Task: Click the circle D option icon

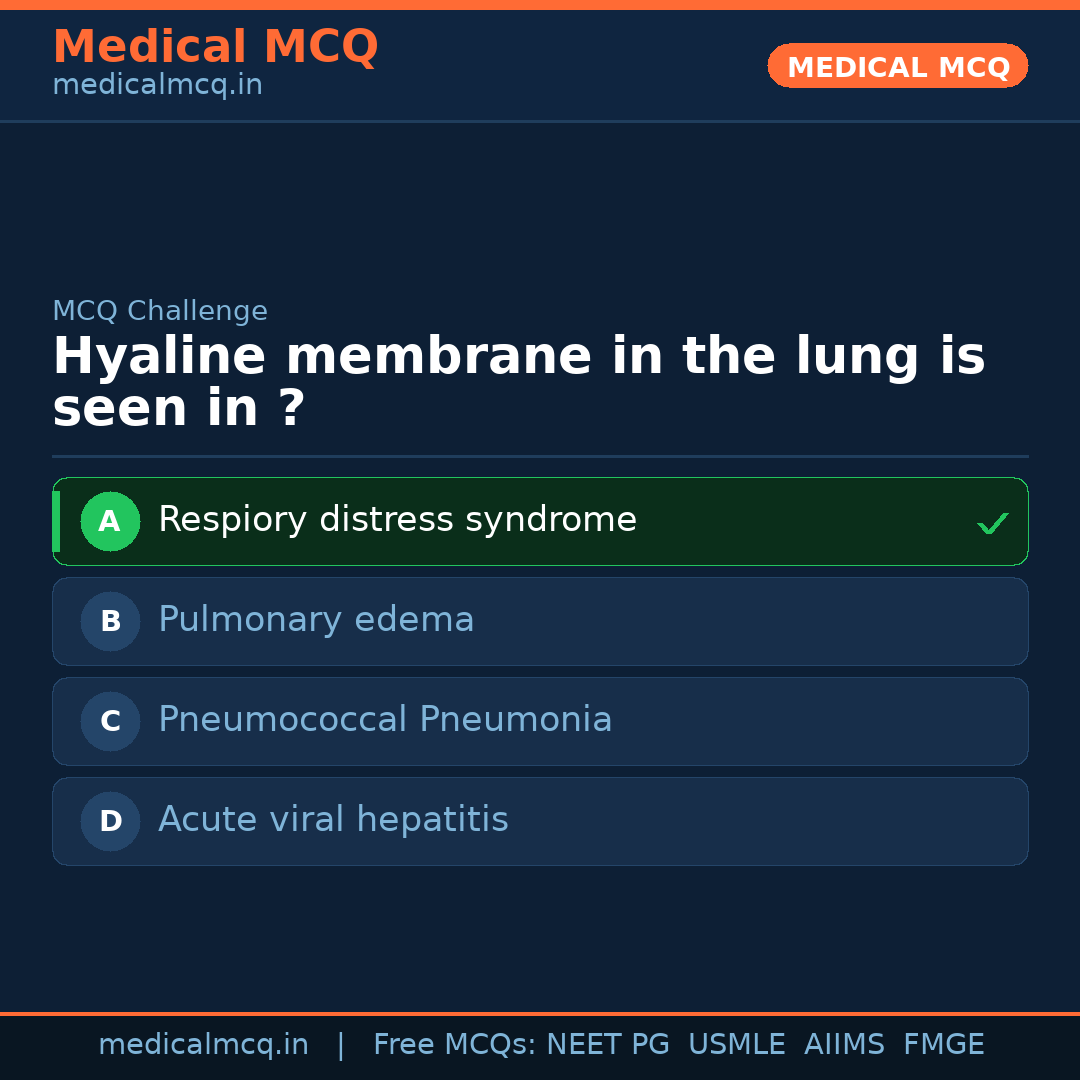Action: (110, 821)
